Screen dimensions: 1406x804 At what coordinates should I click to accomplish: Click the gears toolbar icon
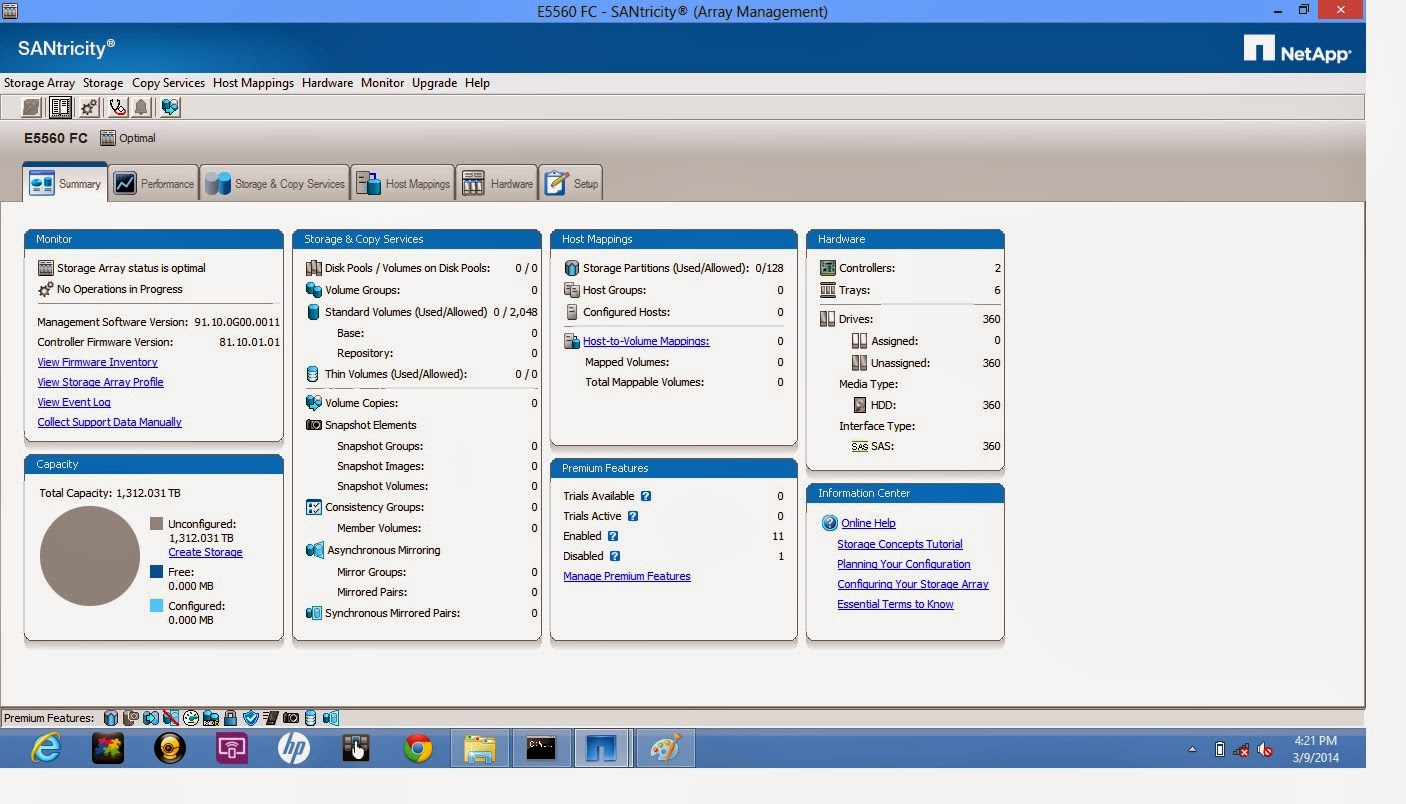[88, 107]
